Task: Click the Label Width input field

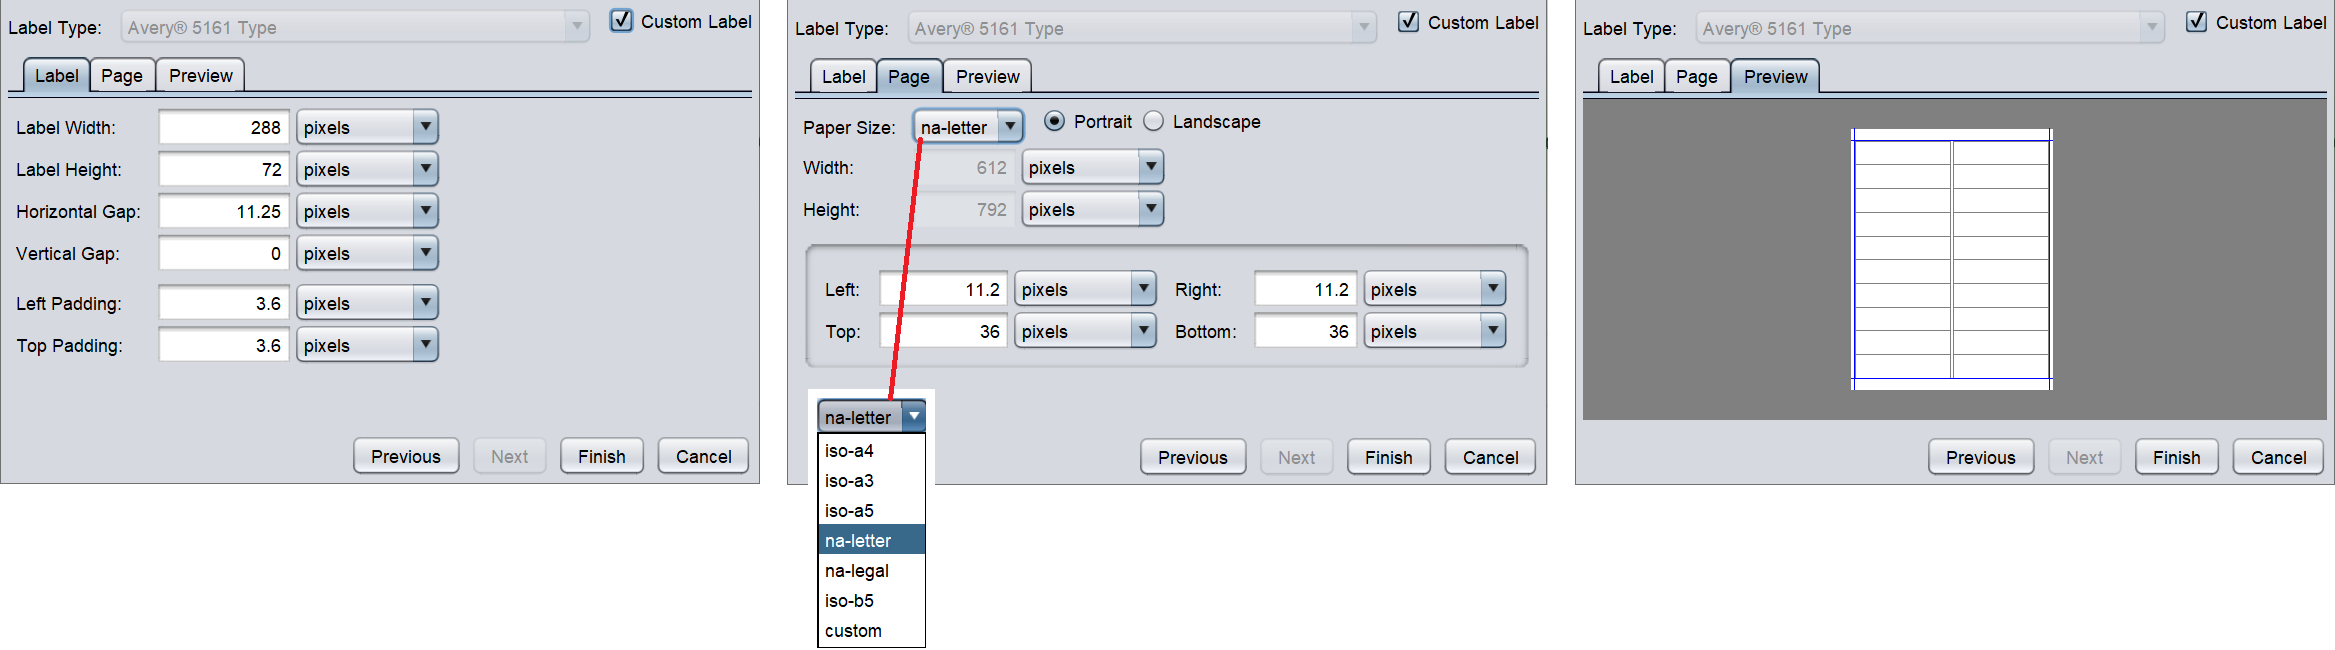Action: tap(224, 127)
